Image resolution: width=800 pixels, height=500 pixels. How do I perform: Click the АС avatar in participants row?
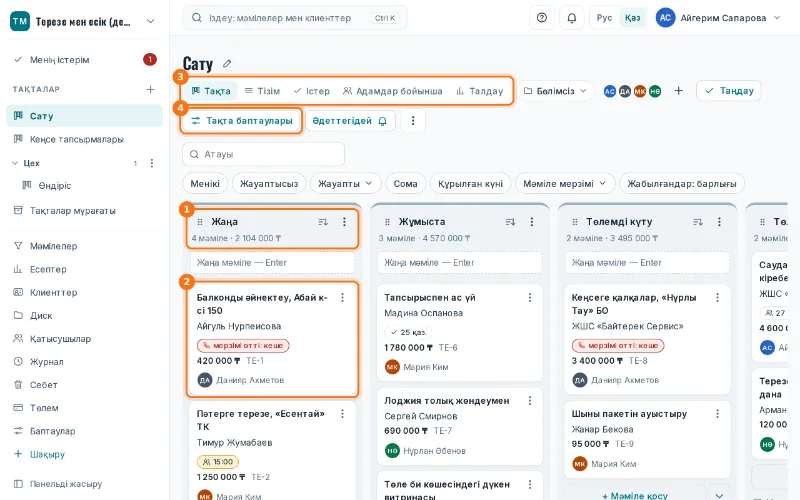tap(610, 91)
